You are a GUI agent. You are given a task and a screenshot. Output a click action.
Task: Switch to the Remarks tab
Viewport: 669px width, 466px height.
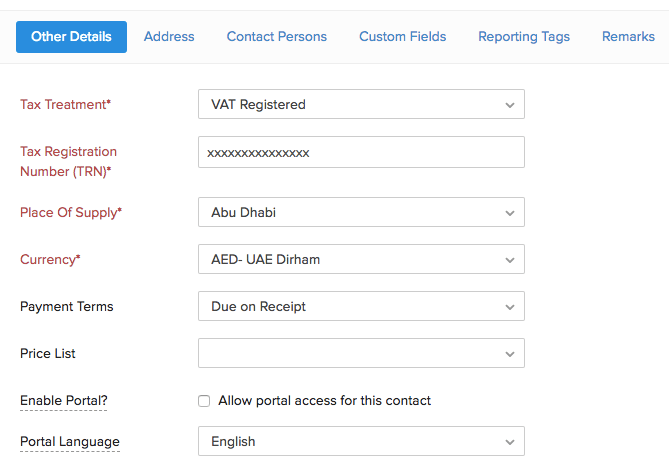(628, 37)
